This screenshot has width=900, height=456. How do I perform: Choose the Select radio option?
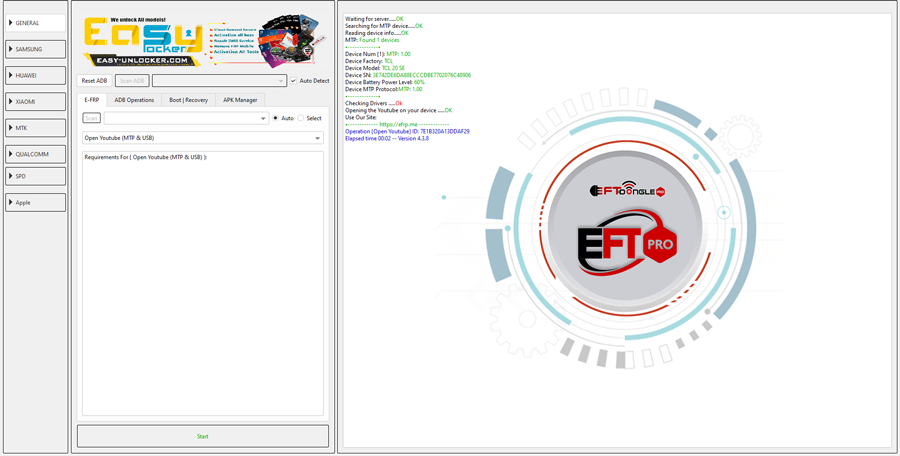pos(309,118)
